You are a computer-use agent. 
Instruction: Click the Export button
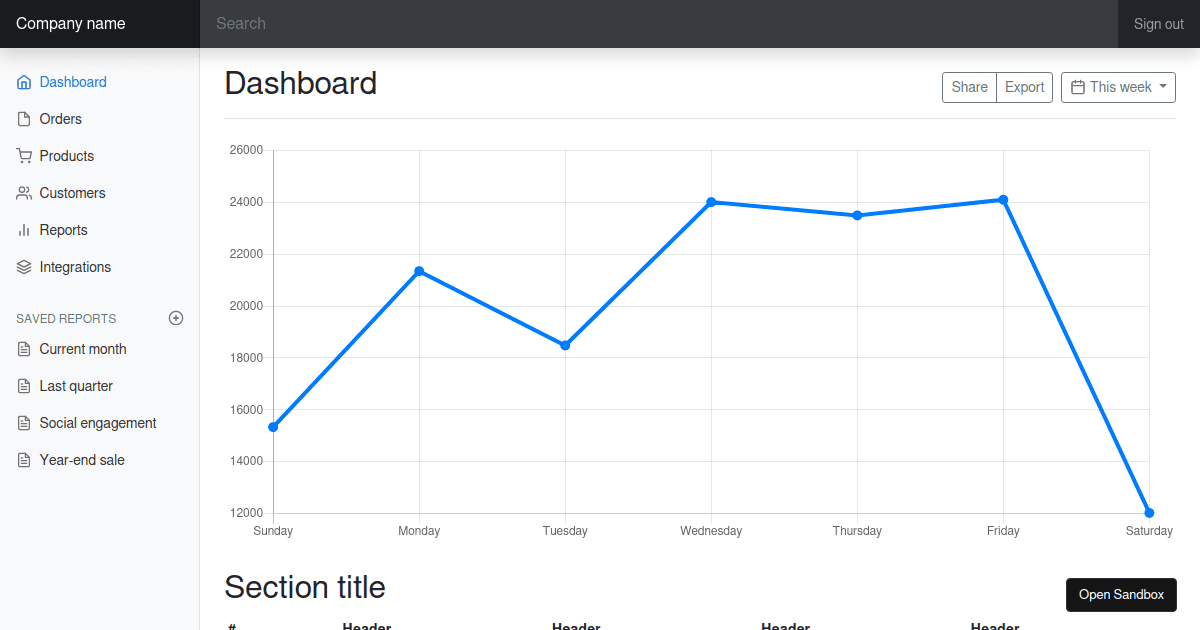[x=1024, y=87]
